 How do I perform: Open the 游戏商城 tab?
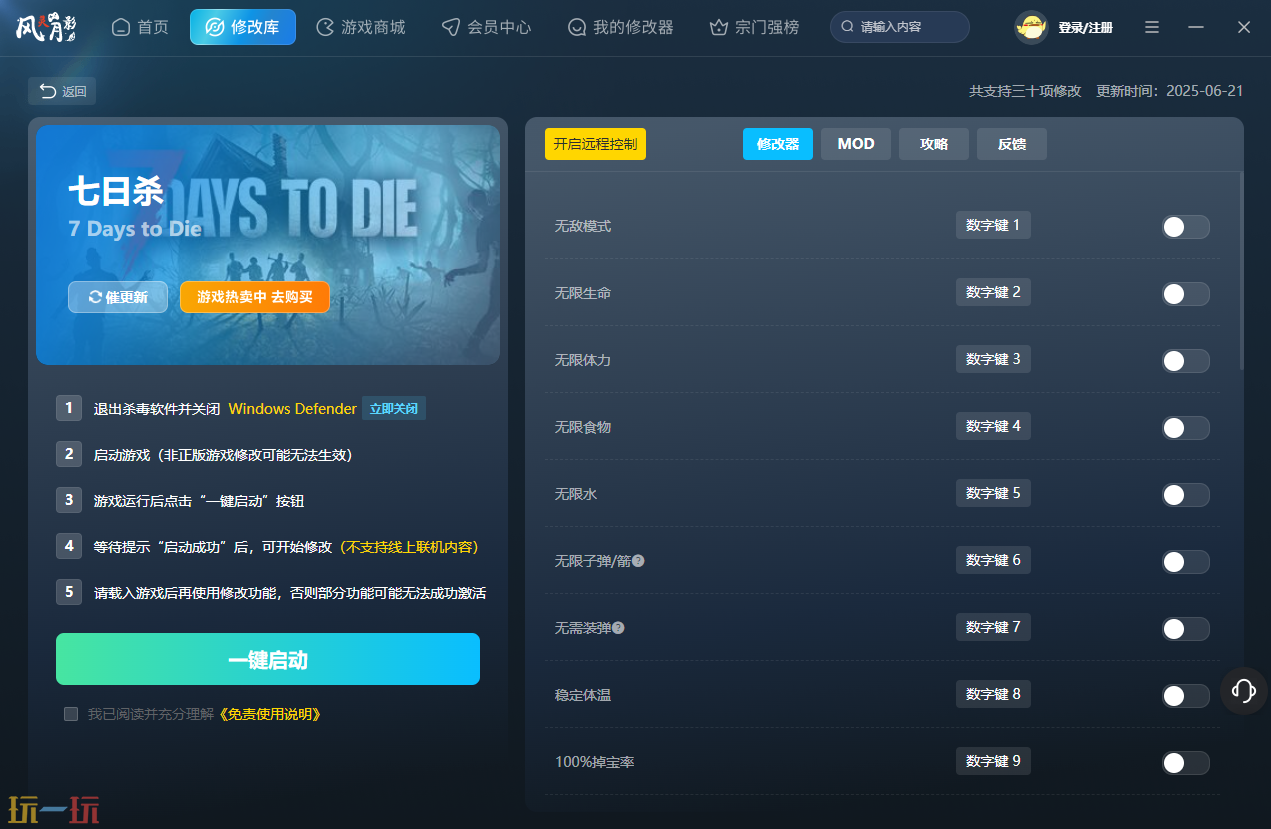(361, 27)
